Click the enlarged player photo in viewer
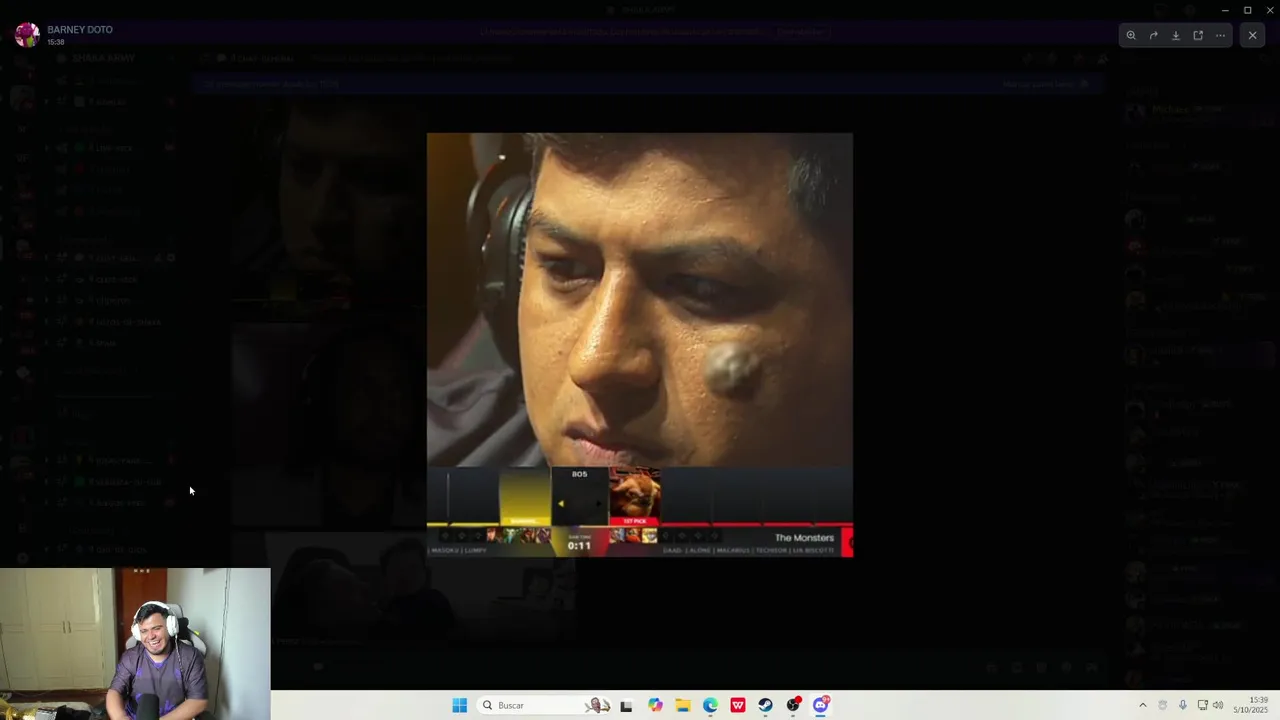This screenshot has height=720, width=1280. click(x=640, y=345)
